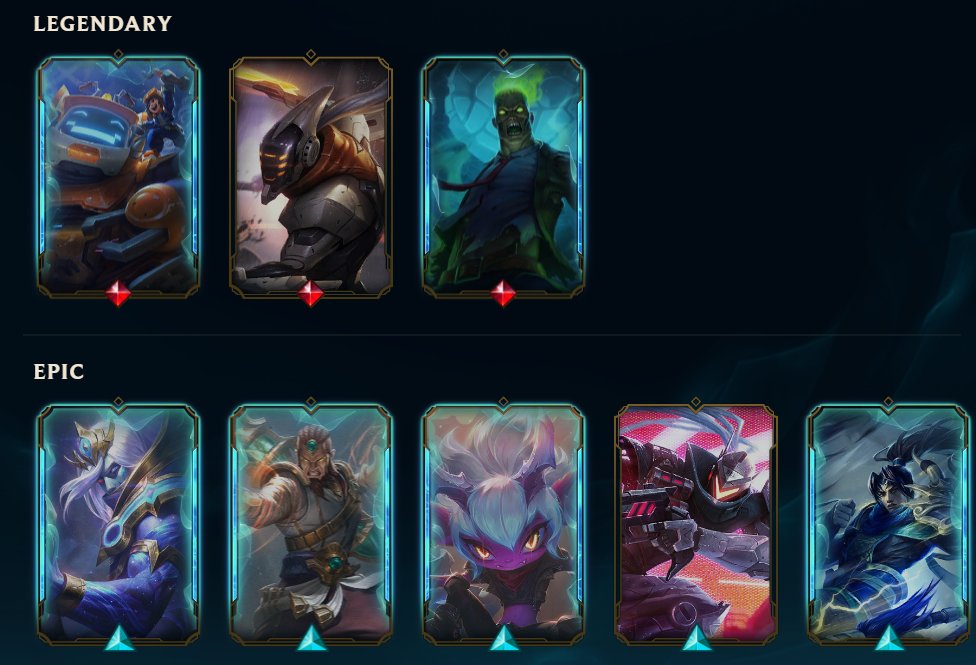Click the LEGENDARY section heading

(x=103, y=24)
